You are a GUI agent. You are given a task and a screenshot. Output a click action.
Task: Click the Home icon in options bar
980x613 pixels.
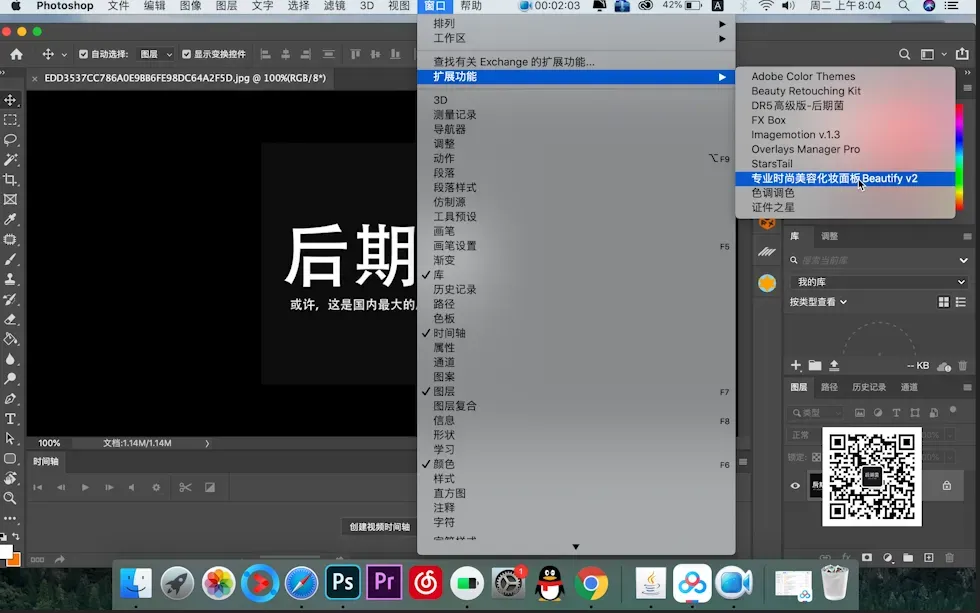click(x=16, y=54)
